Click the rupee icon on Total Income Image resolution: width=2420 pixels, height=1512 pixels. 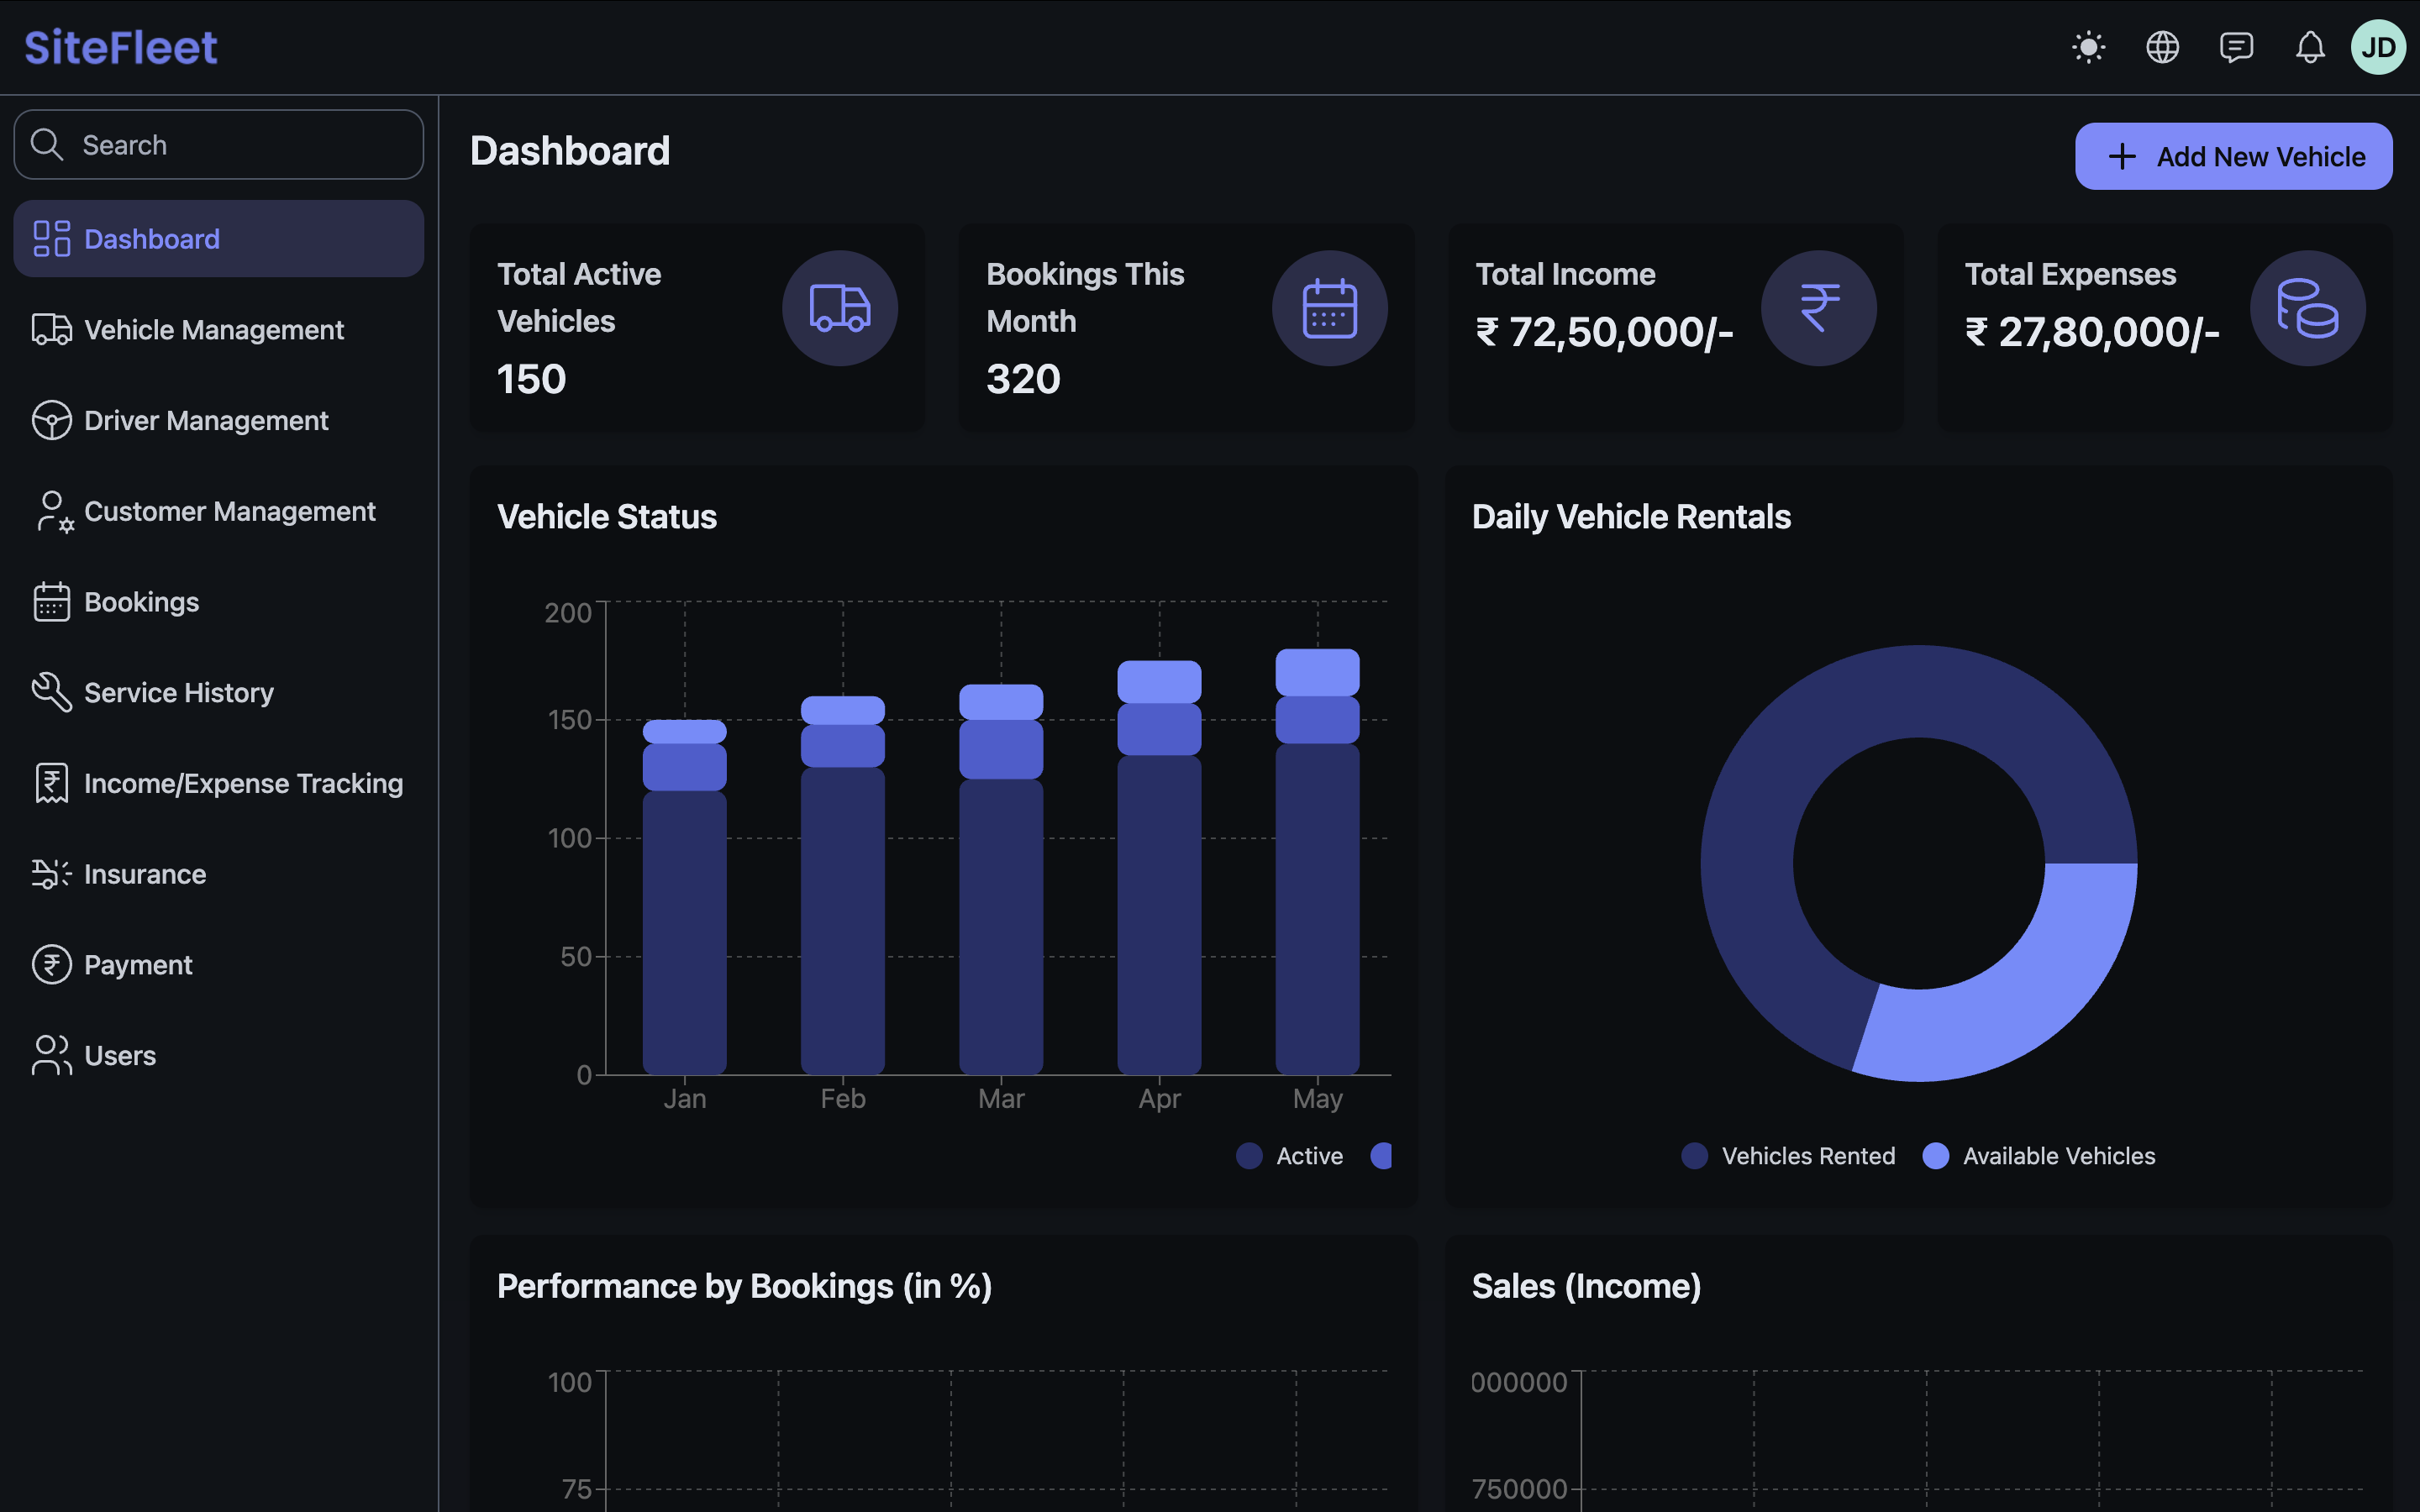(1818, 308)
